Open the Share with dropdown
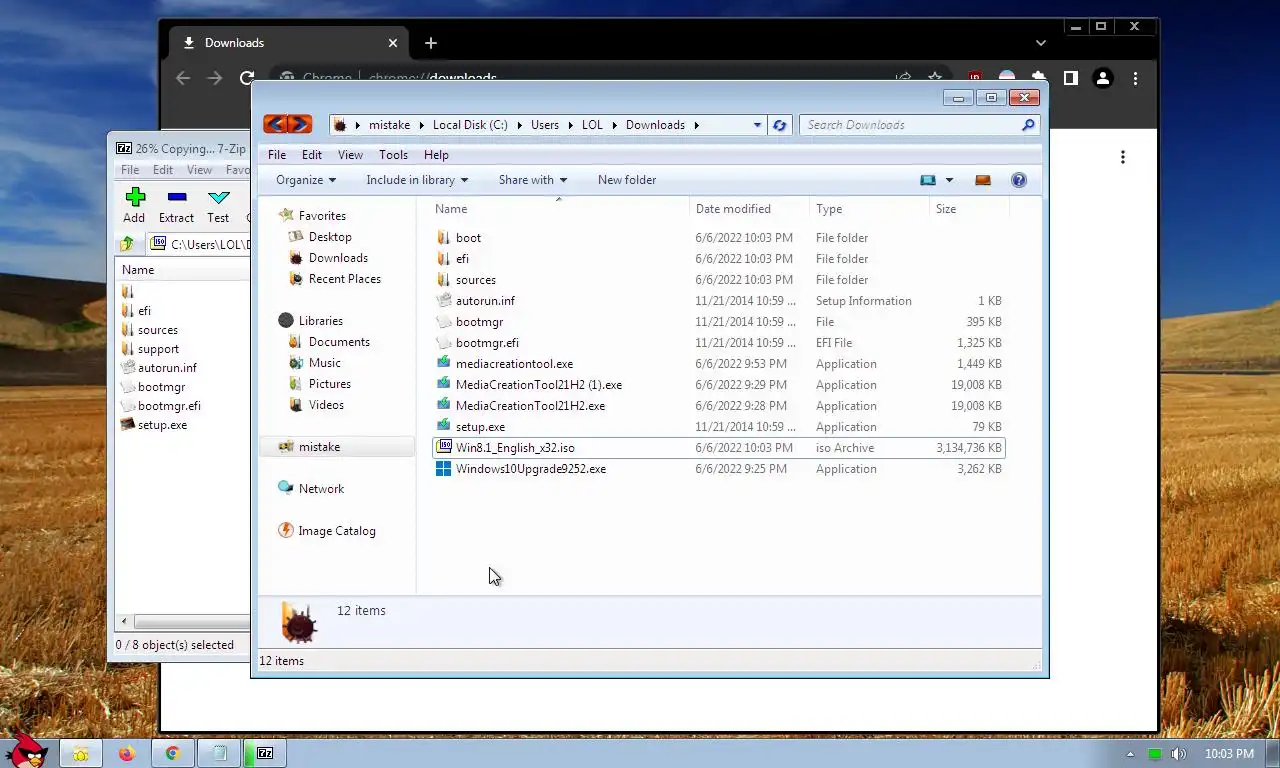This screenshot has width=1280, height=768. tap(533, 180)
